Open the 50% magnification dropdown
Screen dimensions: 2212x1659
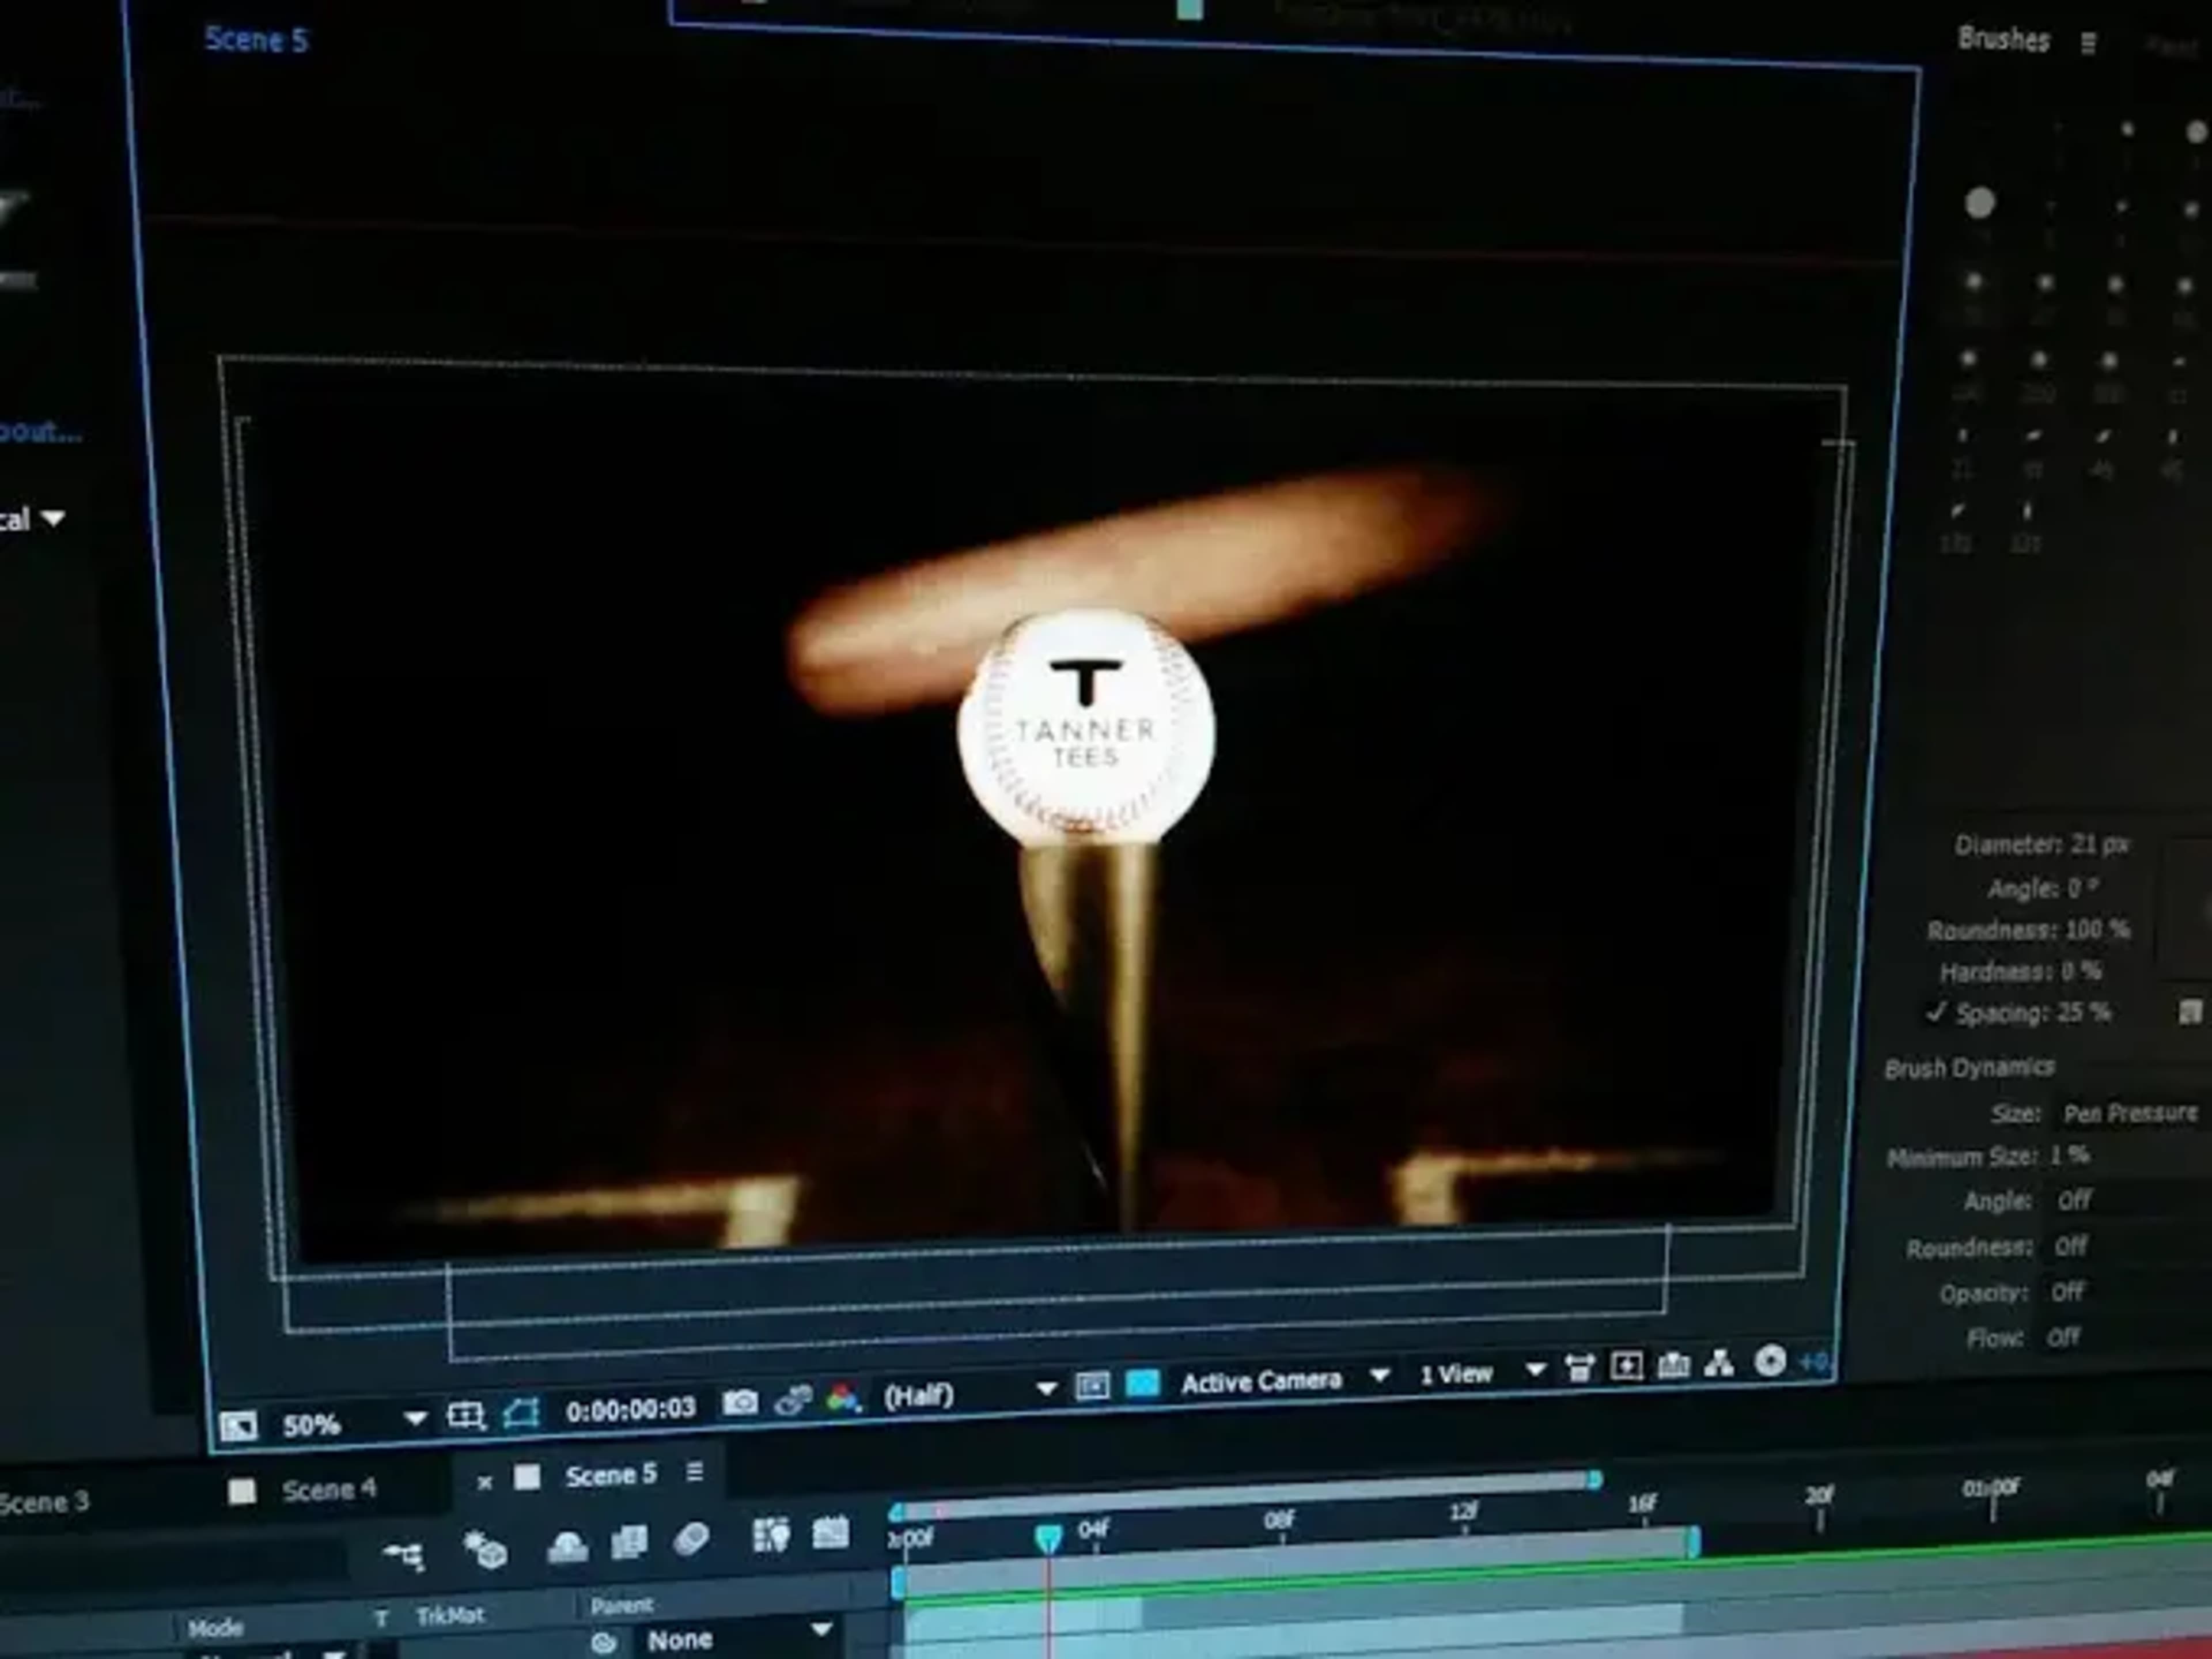click(353, 1422)
